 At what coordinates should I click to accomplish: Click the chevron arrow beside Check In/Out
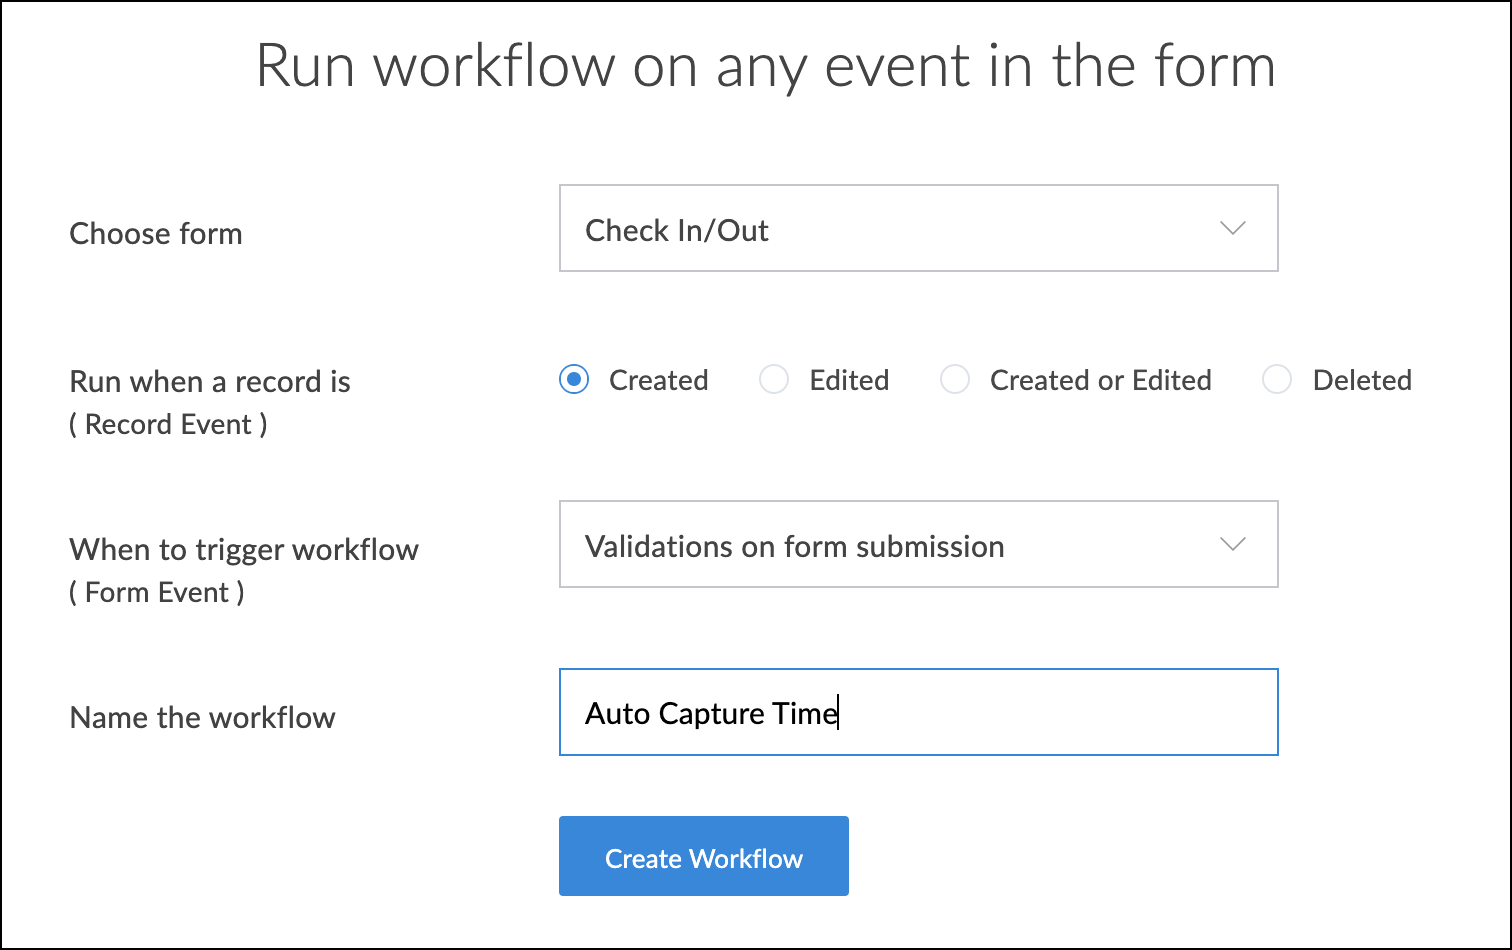pyautogui.click(x=1233, y=228)
